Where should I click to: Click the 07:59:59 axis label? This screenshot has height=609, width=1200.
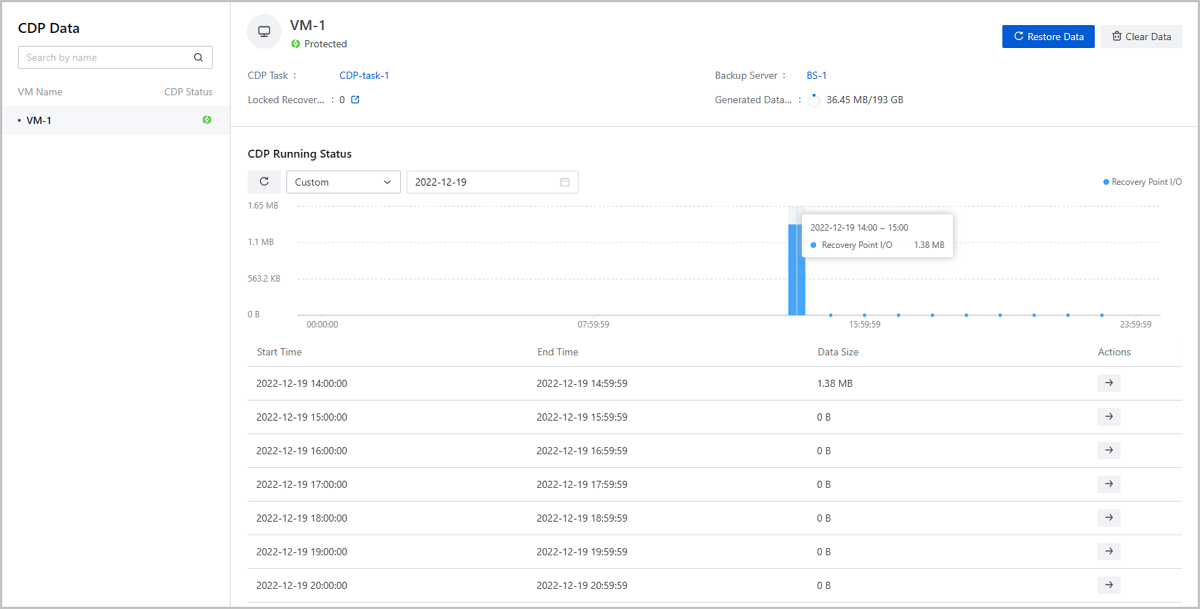point(594,325)
